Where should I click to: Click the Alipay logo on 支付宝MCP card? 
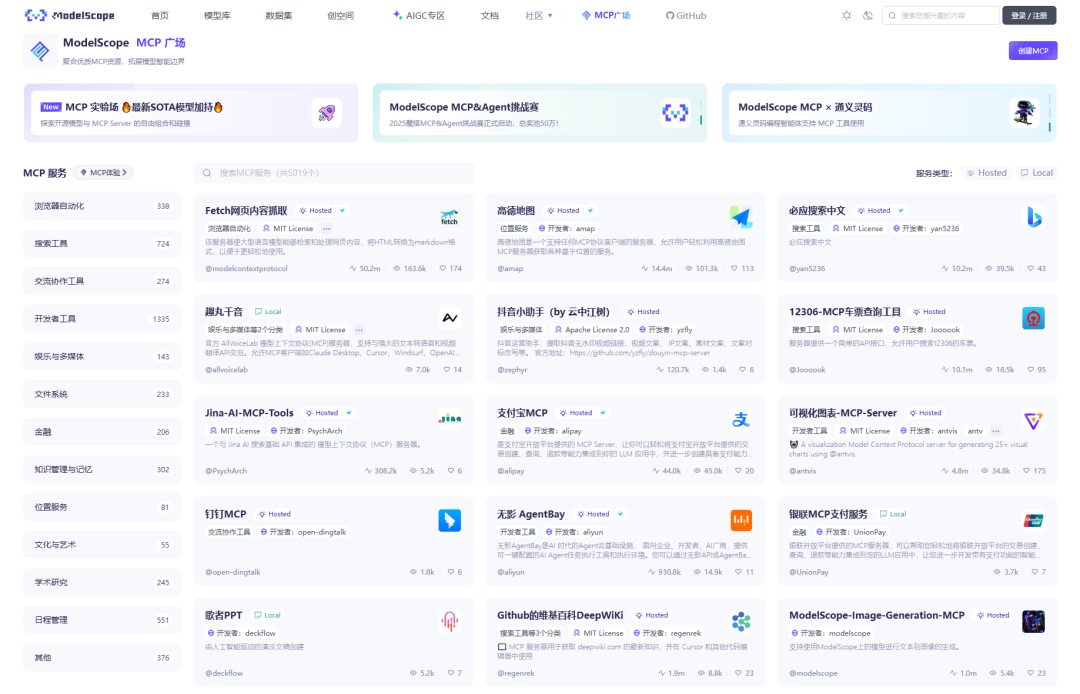click(x=740, y=419)
